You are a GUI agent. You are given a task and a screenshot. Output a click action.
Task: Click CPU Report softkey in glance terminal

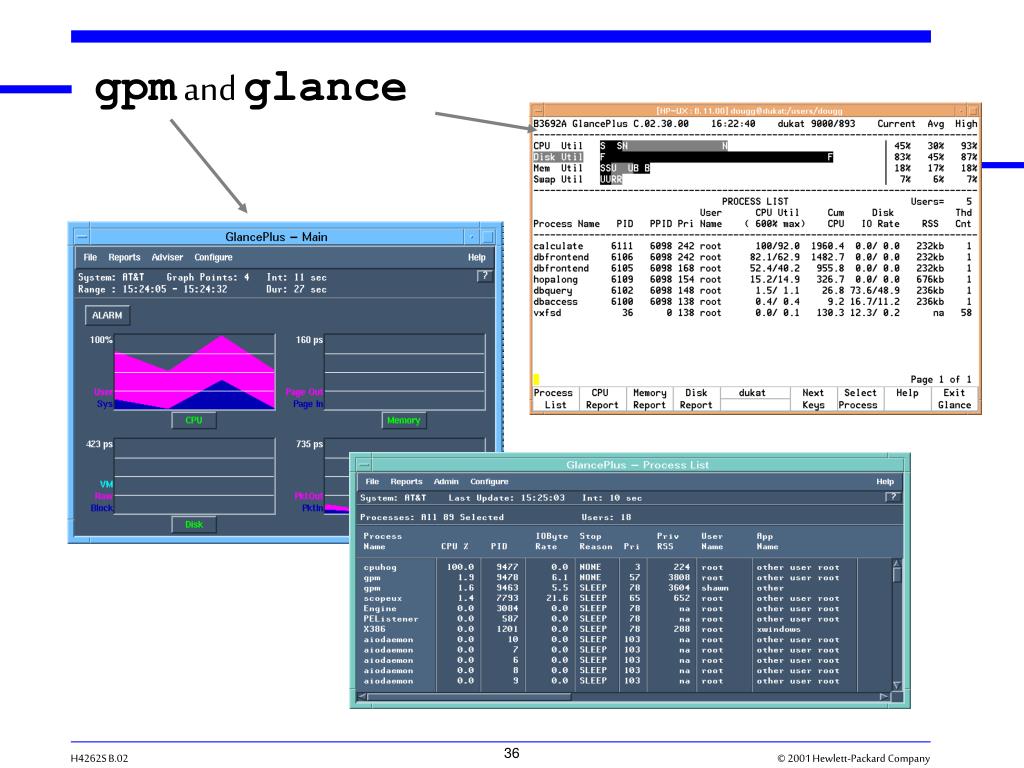pyautogui.click(x=601, y=399)
